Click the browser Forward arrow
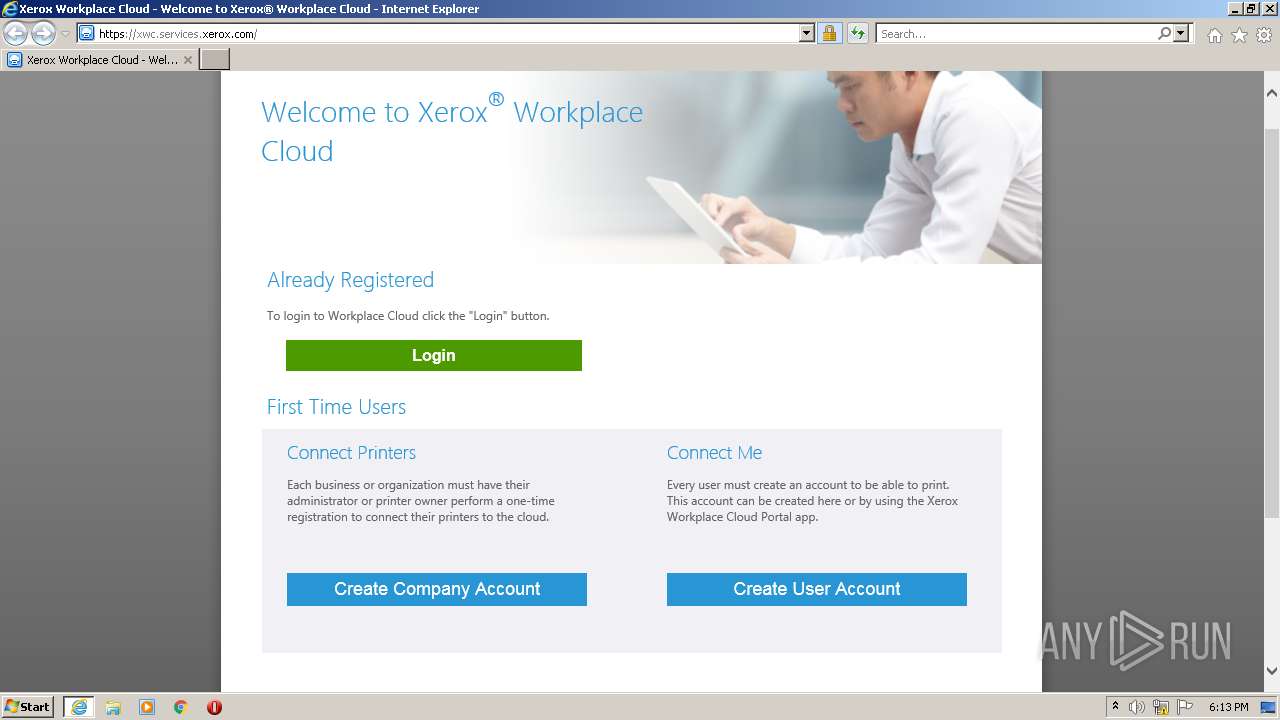The width and height of the screenshot is (1280, 720). (x=43, y=34)
